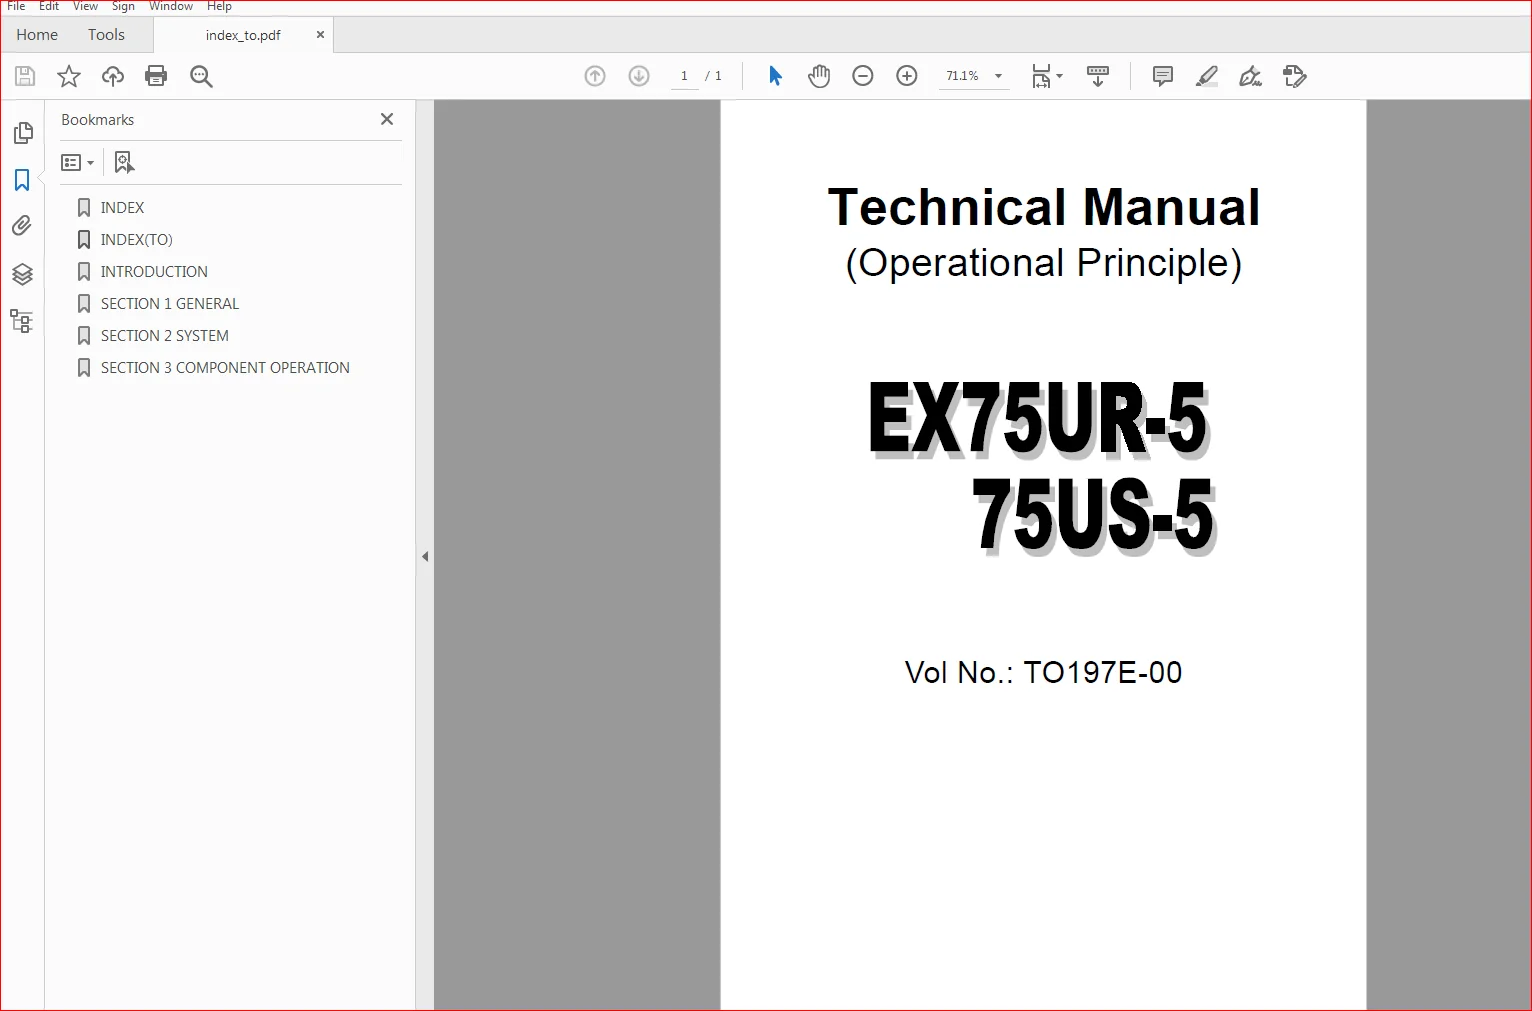
Task: Open the Model Tree panel icon
Action: 22,321
